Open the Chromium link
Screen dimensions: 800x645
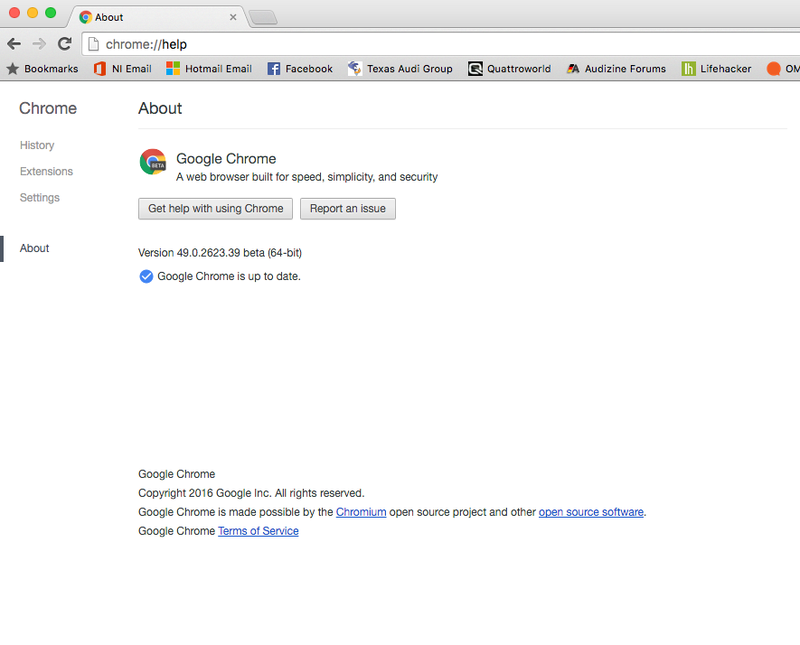pyautogui.click(x=361, y=512)
